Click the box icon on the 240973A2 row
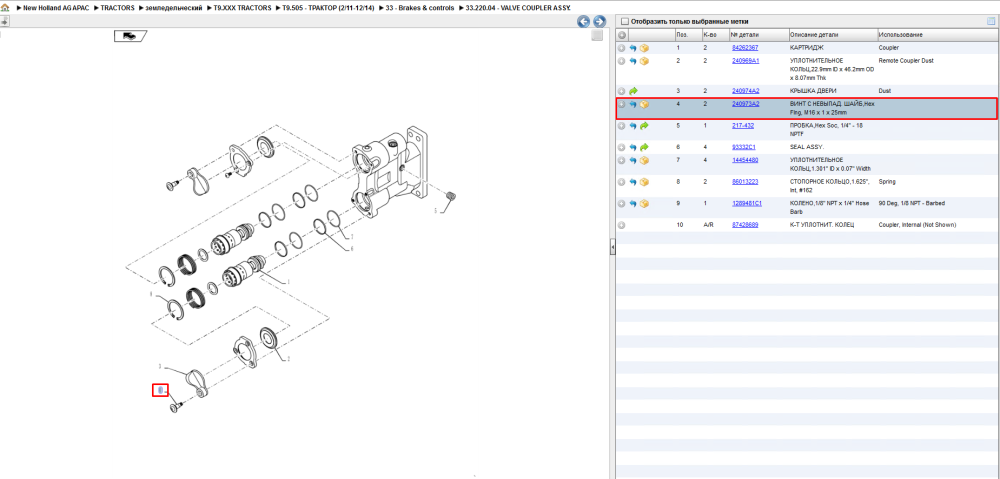 tap(644, 104)
